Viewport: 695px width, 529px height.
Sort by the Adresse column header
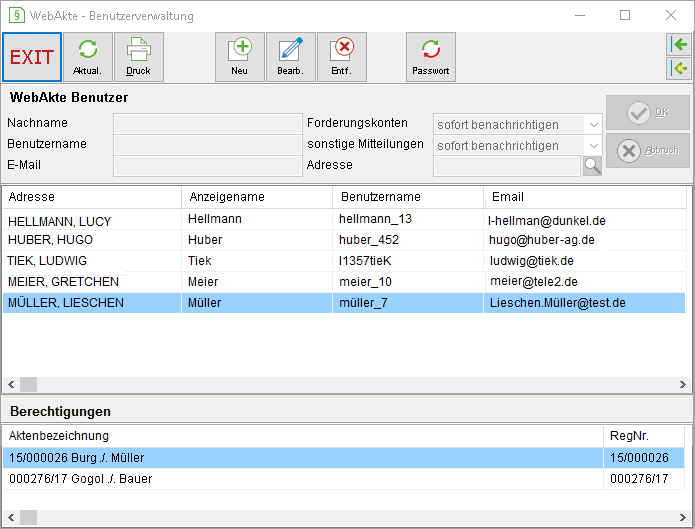(x=92, y=197)
